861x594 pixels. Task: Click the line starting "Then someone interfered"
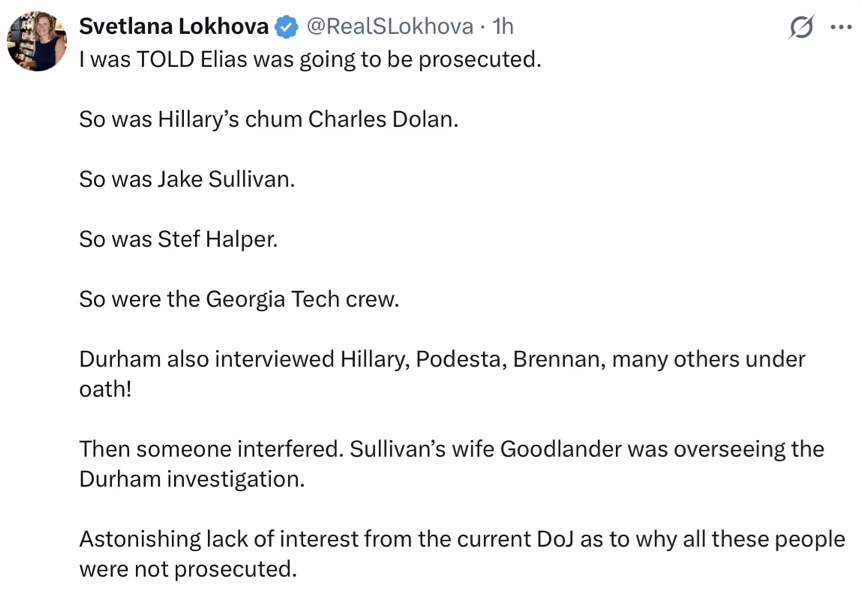pyautogui.click(x=451, y=449)
